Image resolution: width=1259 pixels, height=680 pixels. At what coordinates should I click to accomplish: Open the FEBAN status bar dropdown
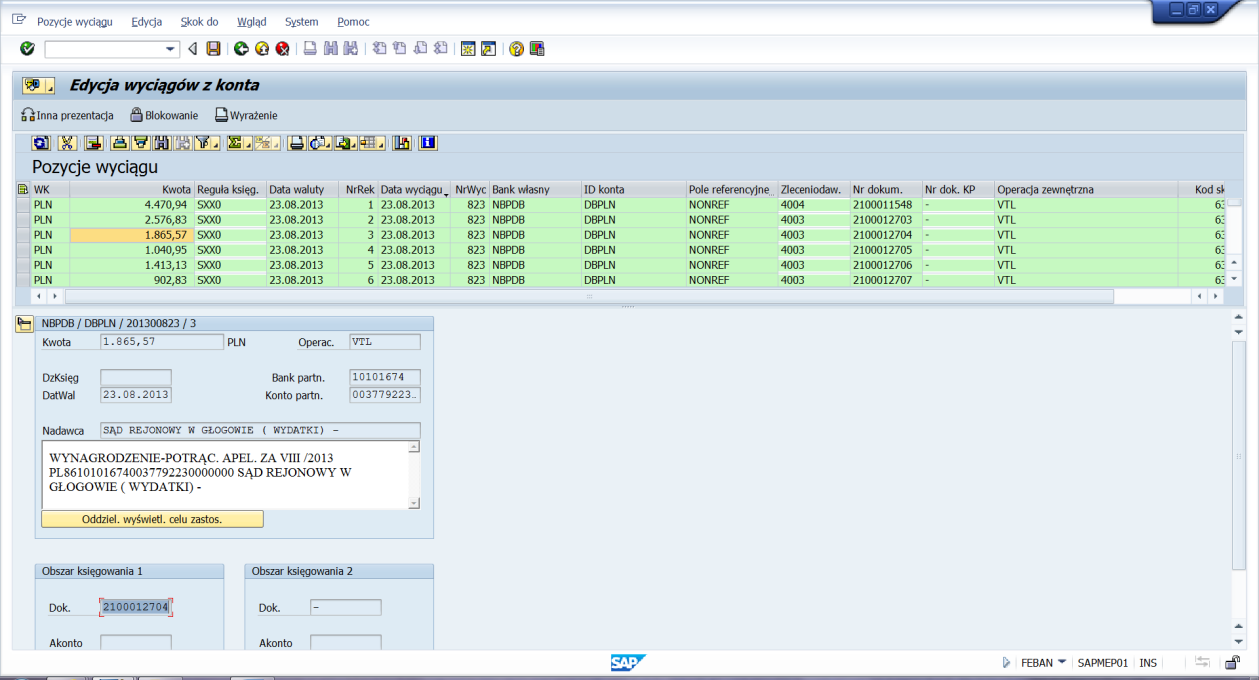pyautogui.click(x=1062, y=662)
